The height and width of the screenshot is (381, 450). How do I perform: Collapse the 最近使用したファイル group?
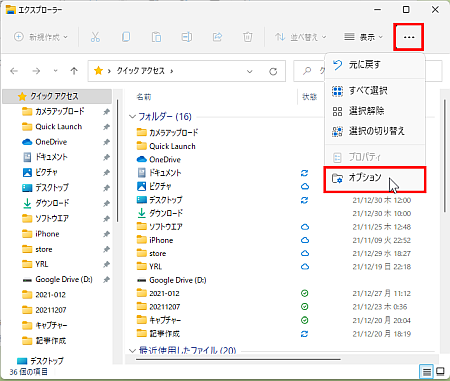pos(132,351)
